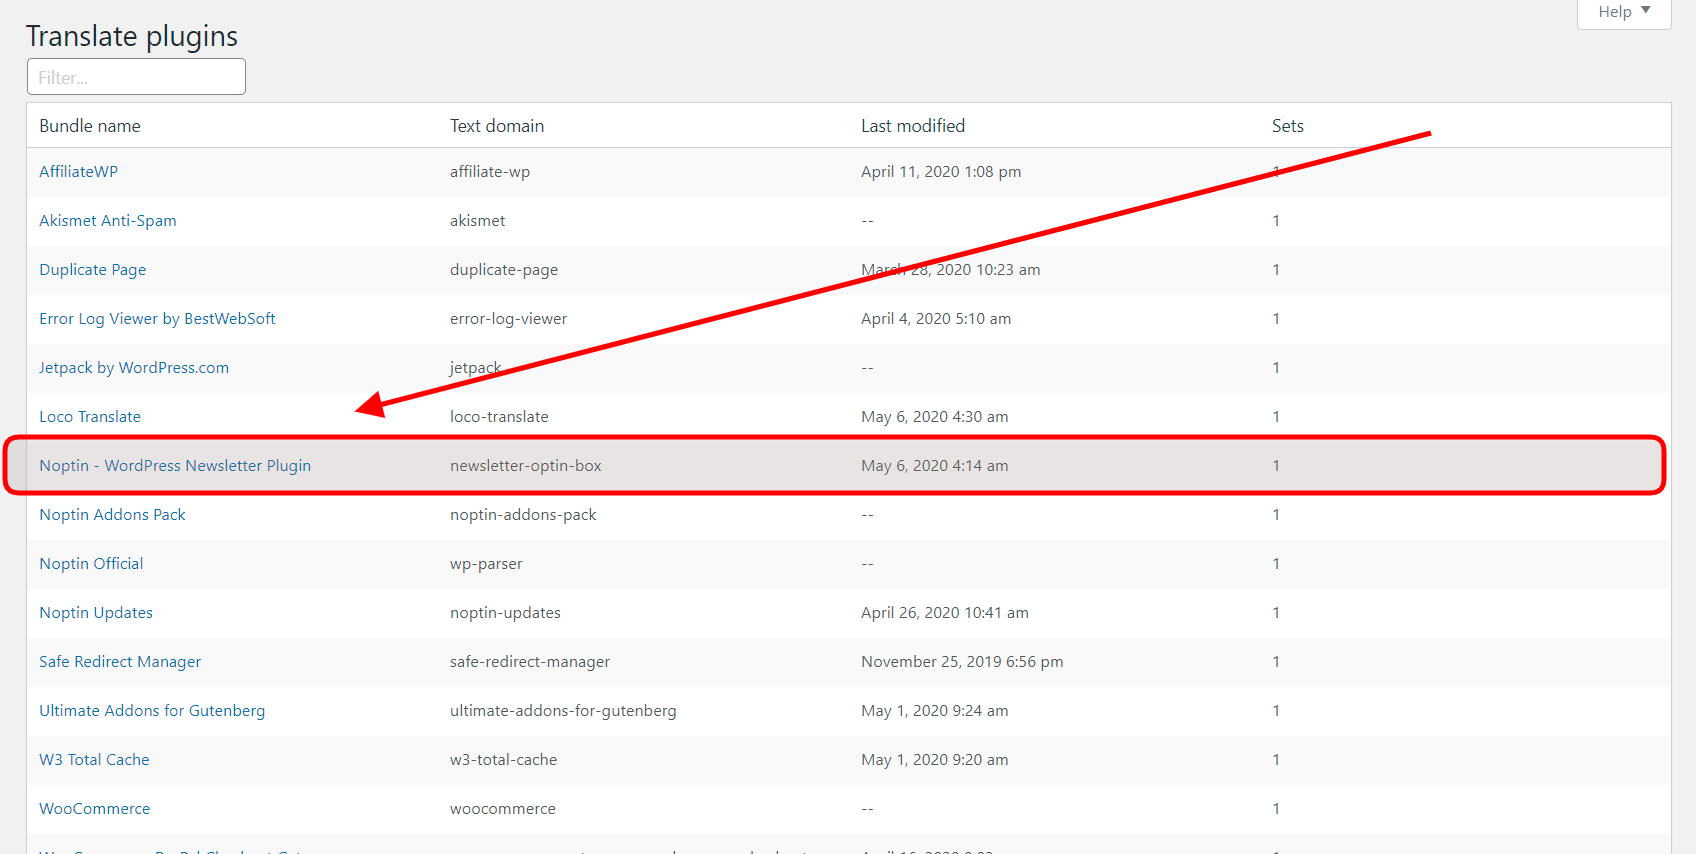Click the w3-total-cache text domain cell
The height and width of the screenshot is (854, 1696).
tap(503, 760)
